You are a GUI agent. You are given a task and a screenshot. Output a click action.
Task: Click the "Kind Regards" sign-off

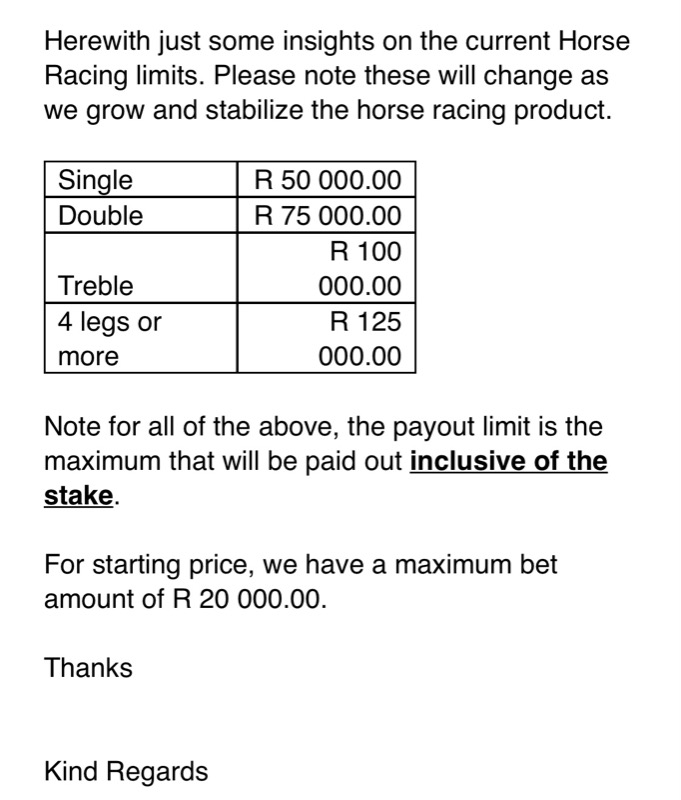tap(126, 771)
